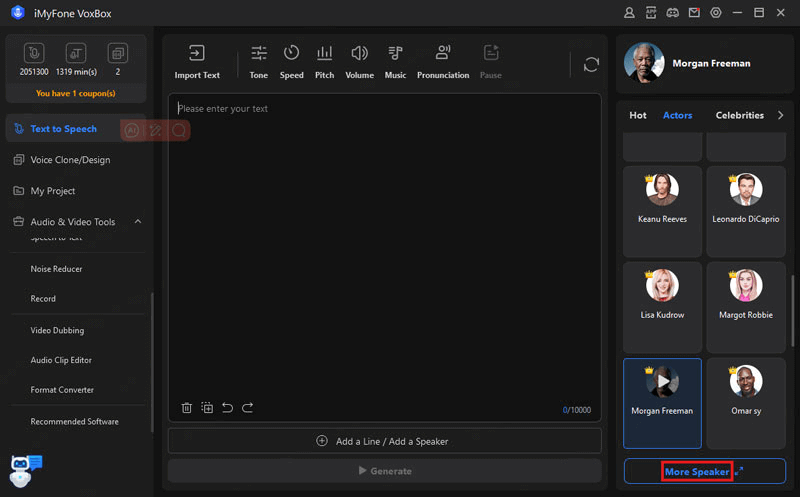Click the refresh icon beside the toolbar
Image resolution: width=800 pixels, height=497 pixels.
tap(591, 65)
